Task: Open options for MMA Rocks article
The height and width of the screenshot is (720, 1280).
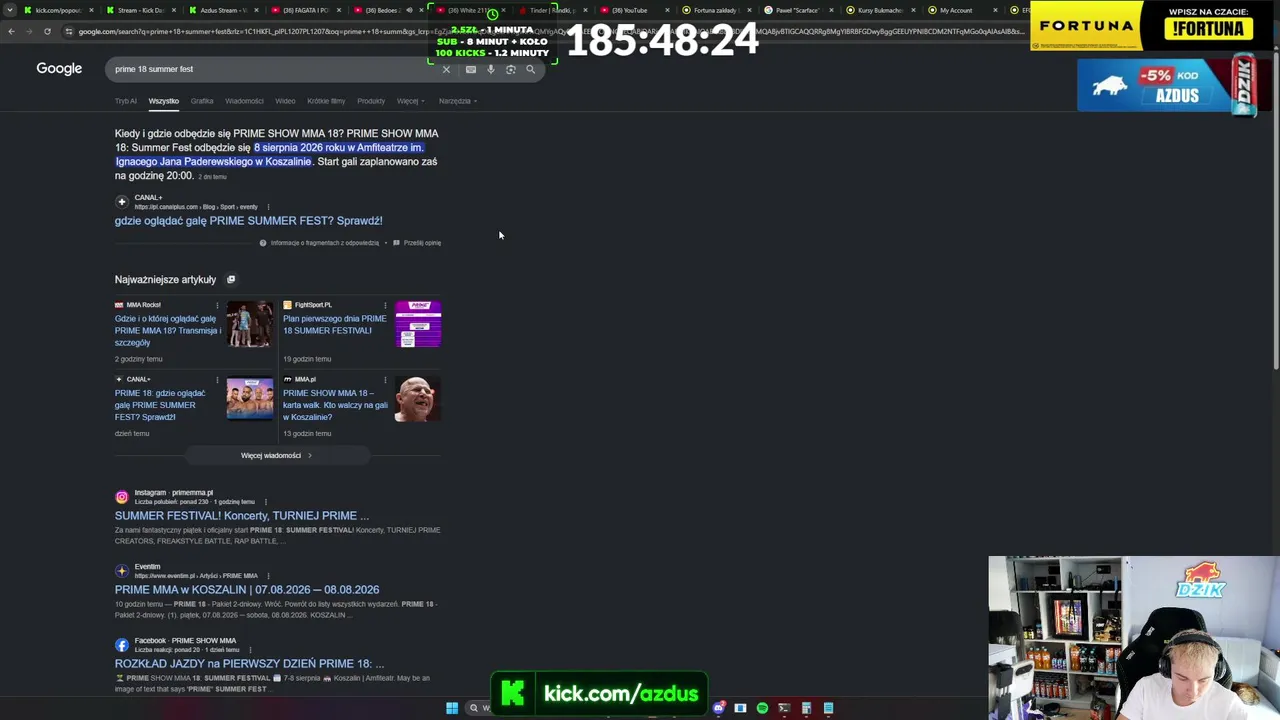Action: click(217, 305)
